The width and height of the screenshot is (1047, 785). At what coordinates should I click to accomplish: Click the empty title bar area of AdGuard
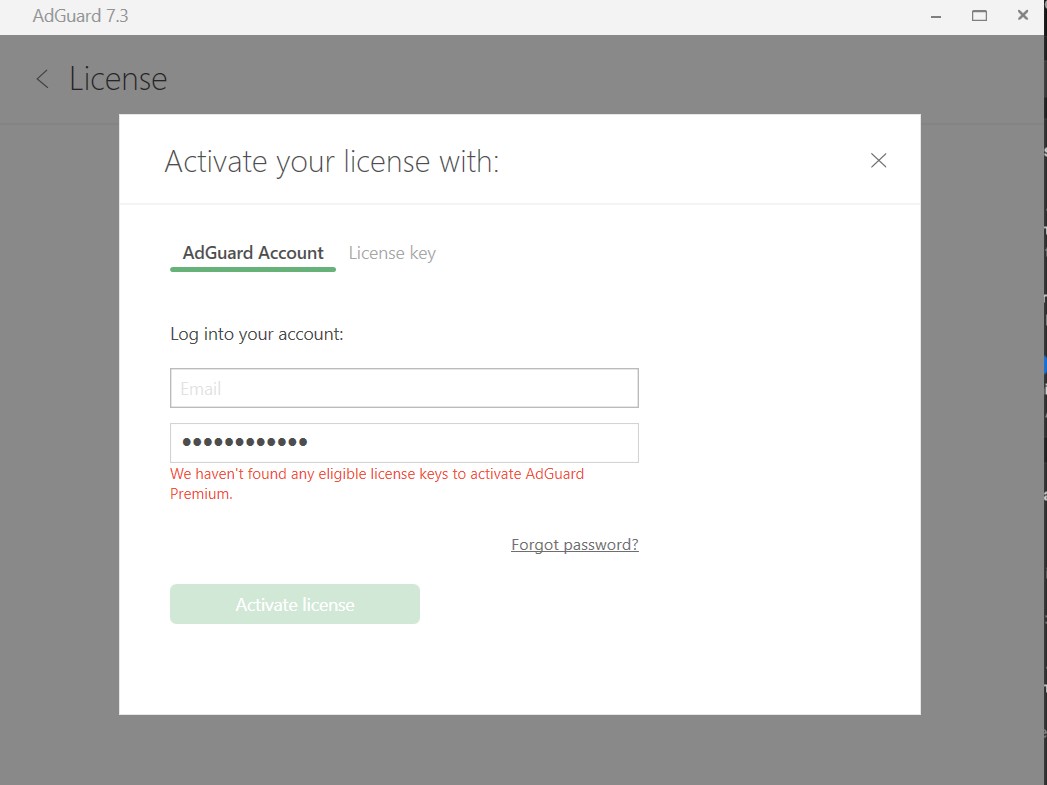click(500, 16)
